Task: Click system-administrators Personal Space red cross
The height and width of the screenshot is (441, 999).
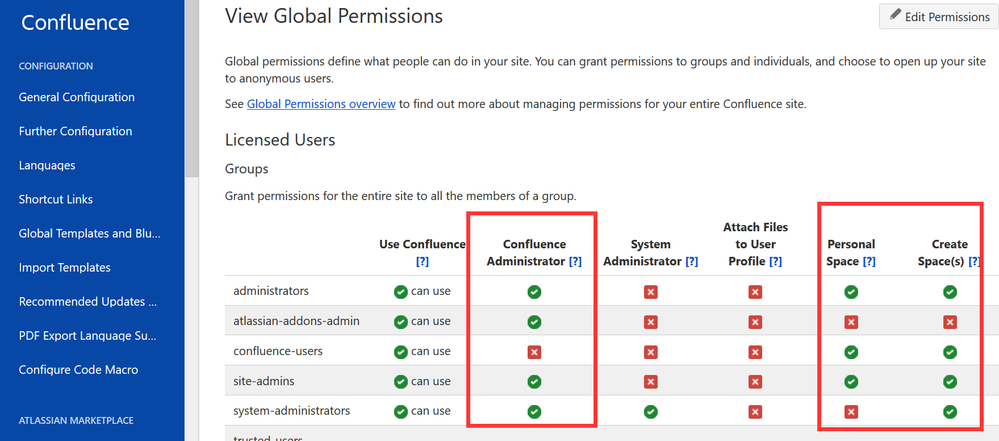Action: (851, 412)
